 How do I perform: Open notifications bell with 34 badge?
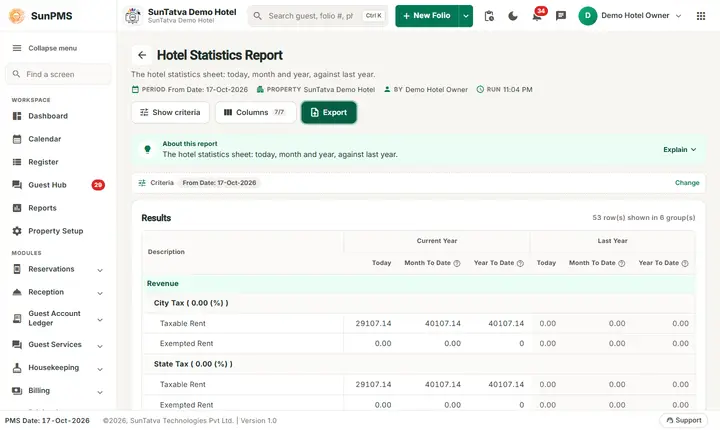pos(537,16)
